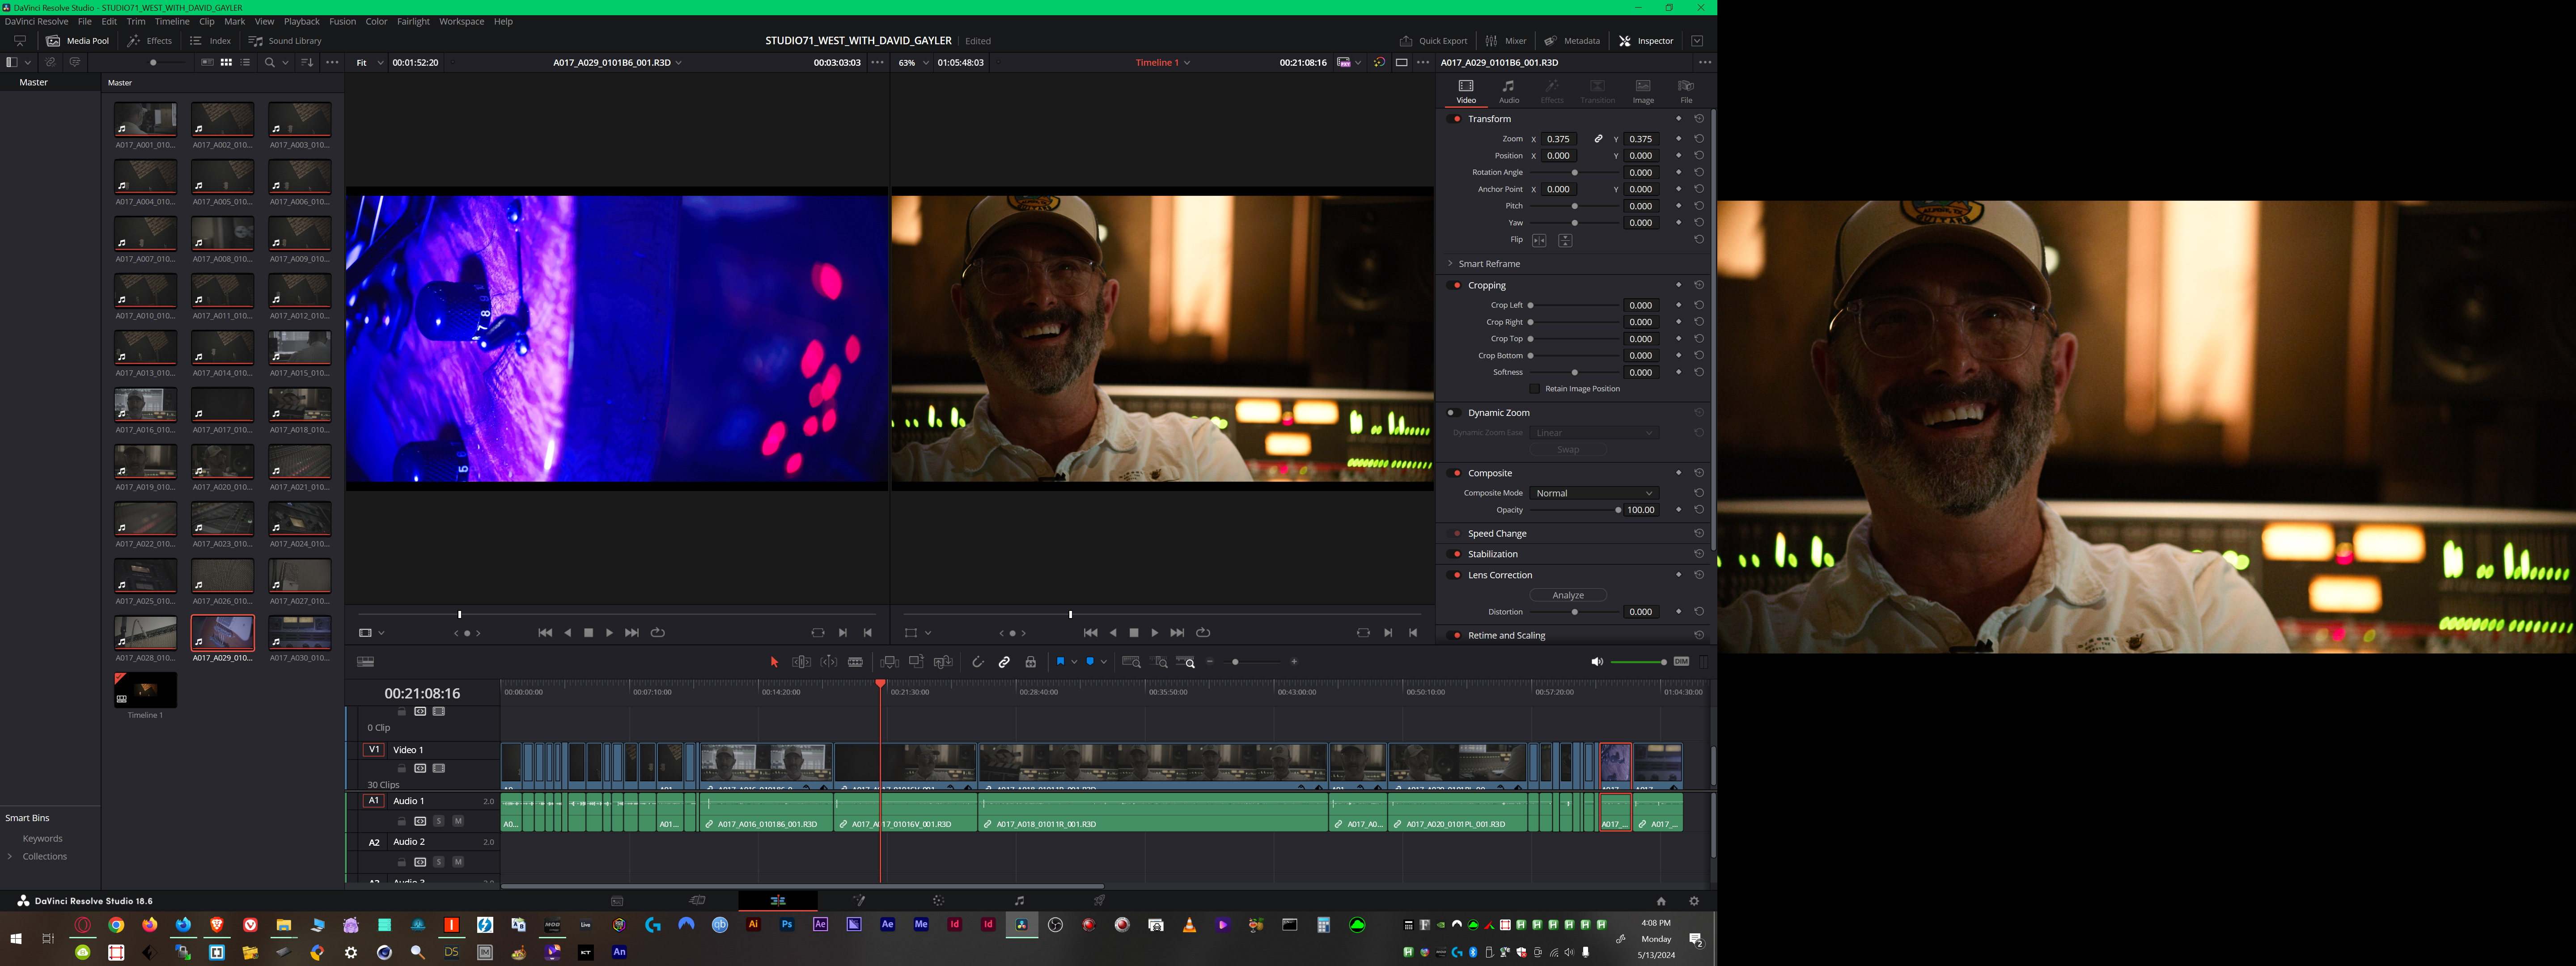The height and width of the screenshot is (966, 2576).
Task: Add keyframe for Transform section
Action: pos(1678,118)
